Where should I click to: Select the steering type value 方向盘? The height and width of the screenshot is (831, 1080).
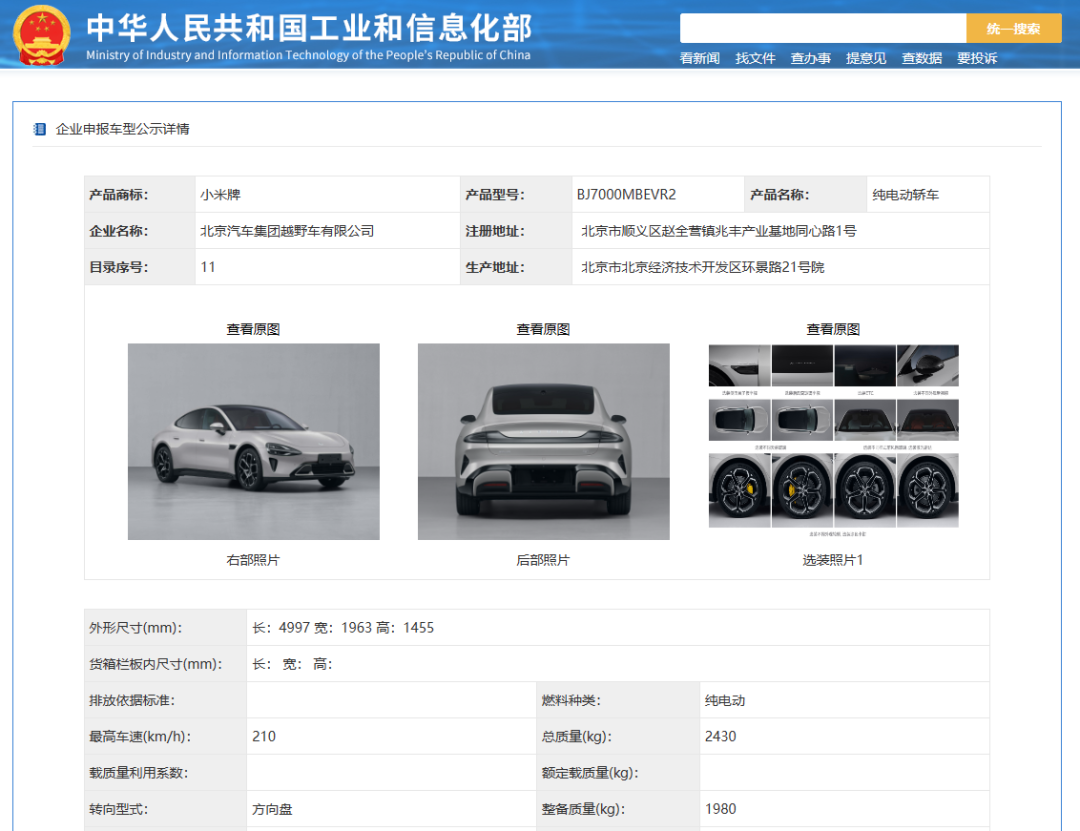pyautogui.click(x=272, y=809)
